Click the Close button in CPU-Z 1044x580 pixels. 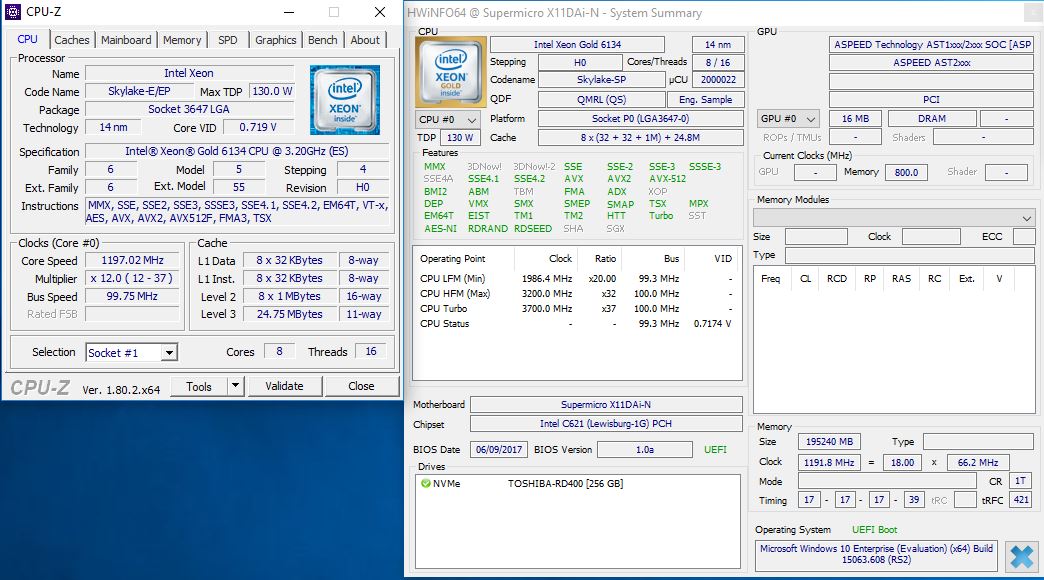click(x=361, y=386)
